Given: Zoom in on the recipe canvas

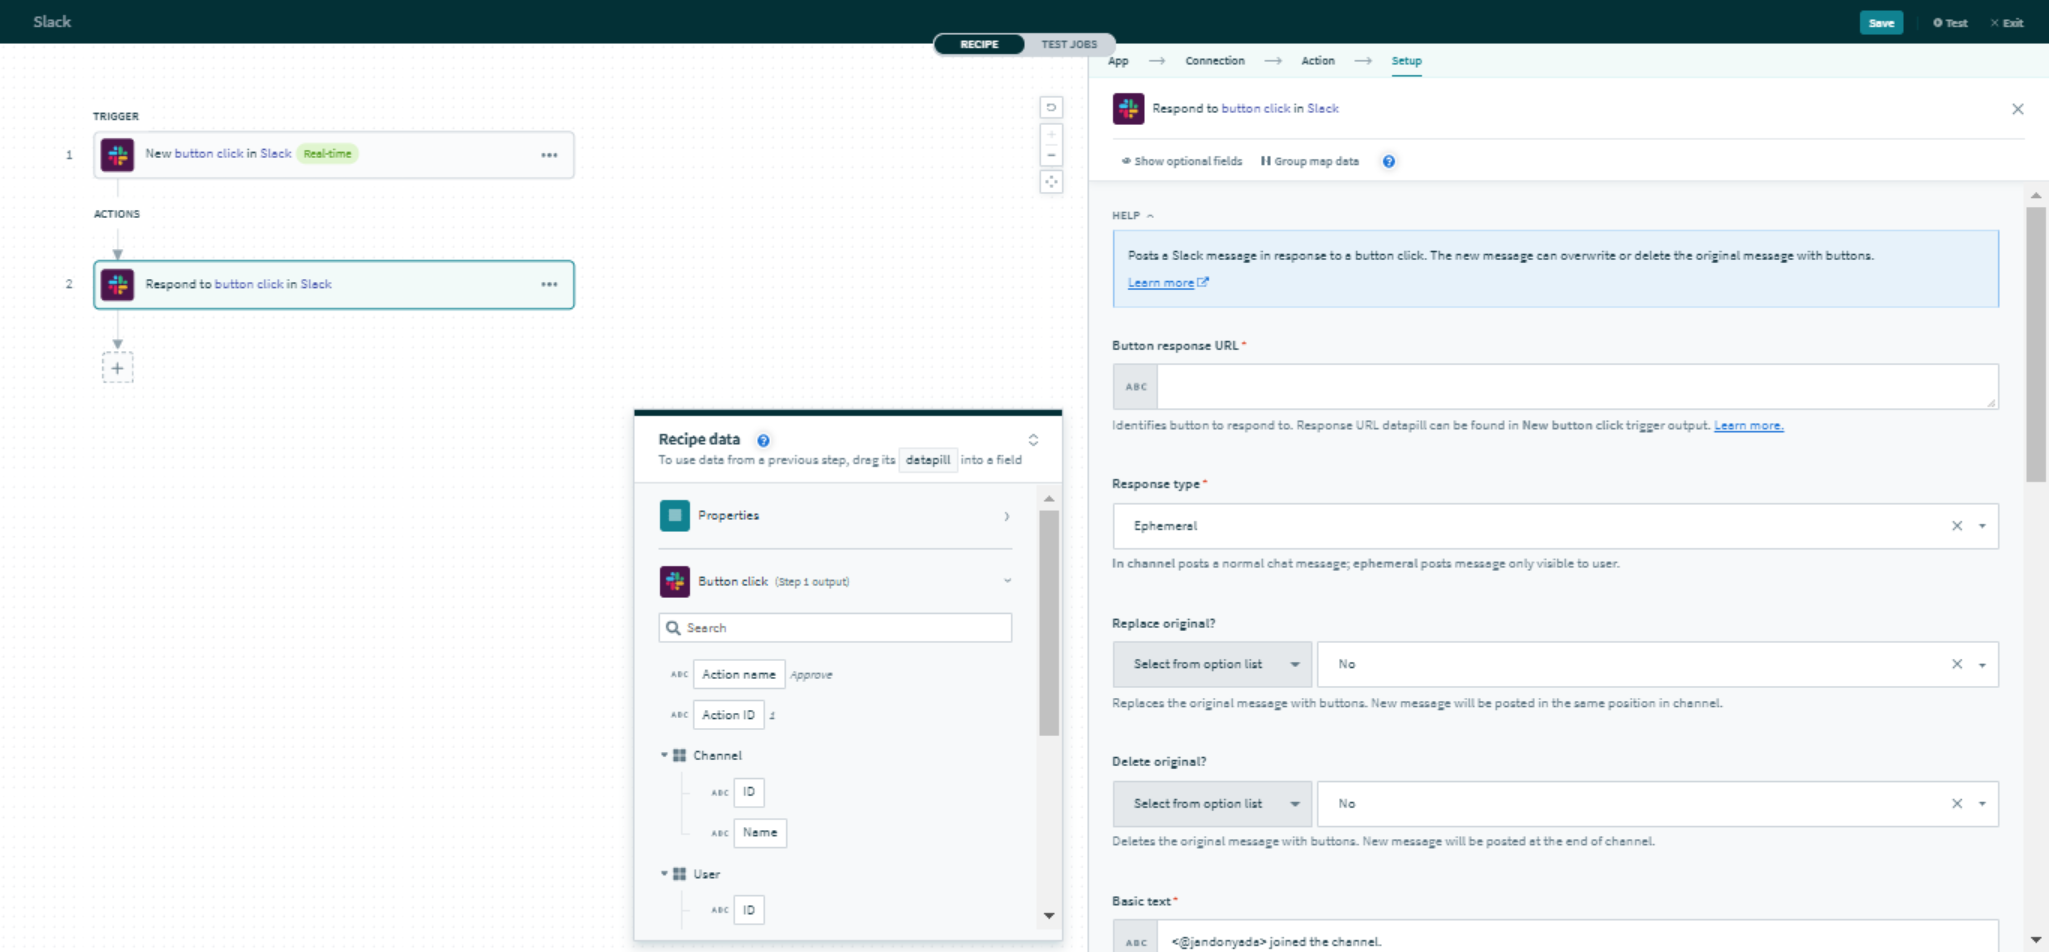Looking at the screenshot, I should (x=1051, y=133).
